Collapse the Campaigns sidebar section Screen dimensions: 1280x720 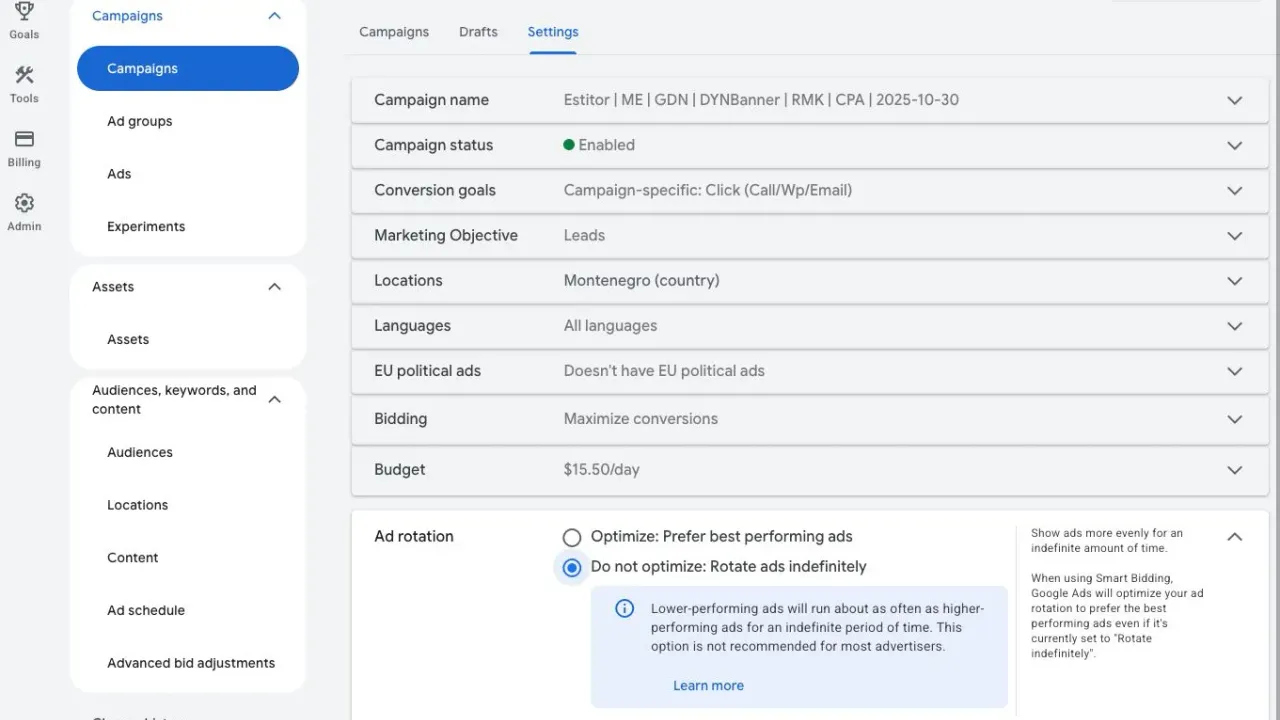[x=275, y=16]
